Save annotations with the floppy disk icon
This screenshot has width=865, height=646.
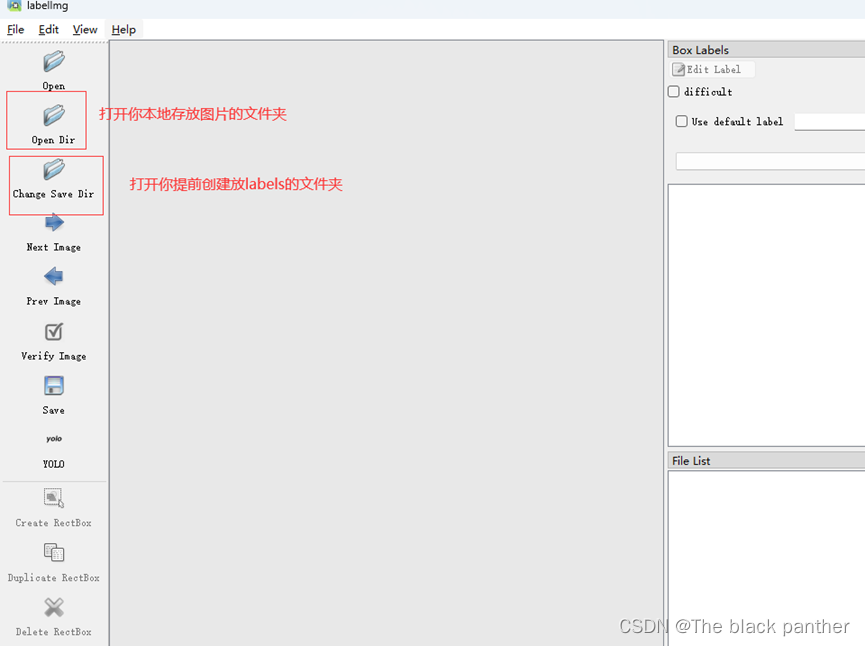[54, 386]
